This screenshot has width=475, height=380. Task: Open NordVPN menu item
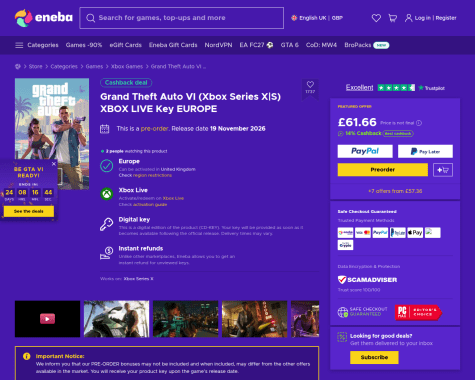[x=218, y=45]
